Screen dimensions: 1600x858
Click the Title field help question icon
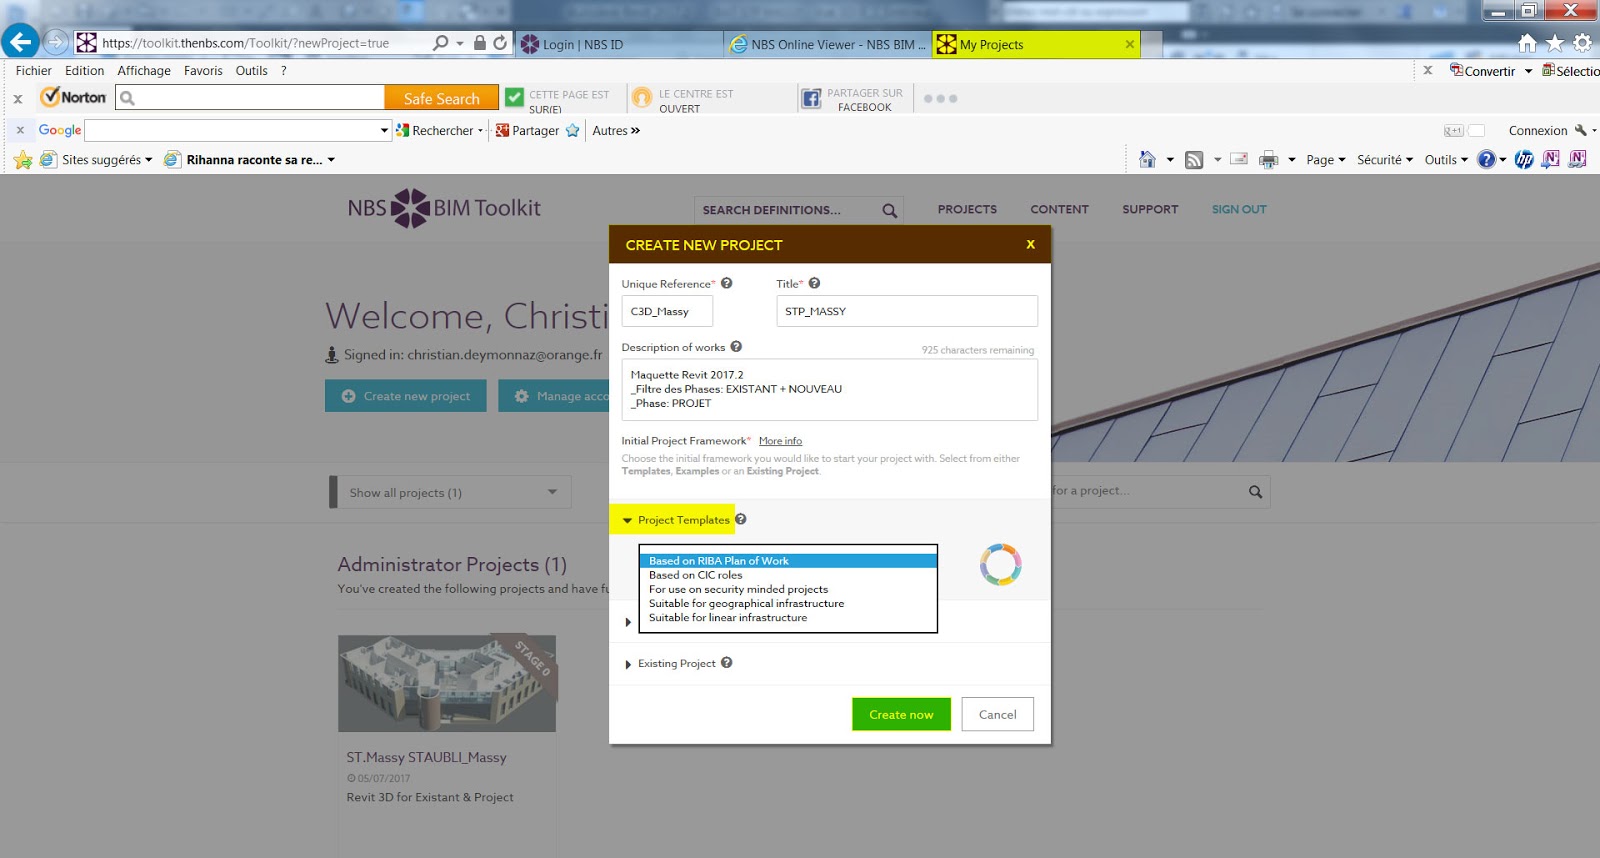[814, 283]
